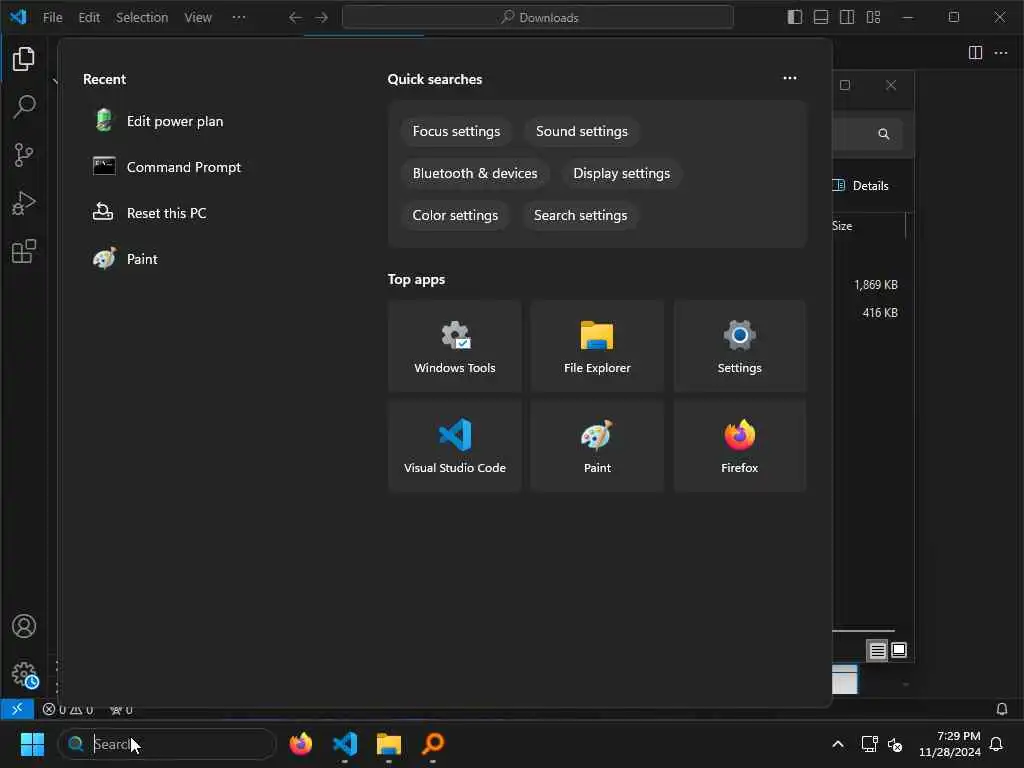Launch Paint from Top apps
The image size is (1024, 768).
point(597,446)
